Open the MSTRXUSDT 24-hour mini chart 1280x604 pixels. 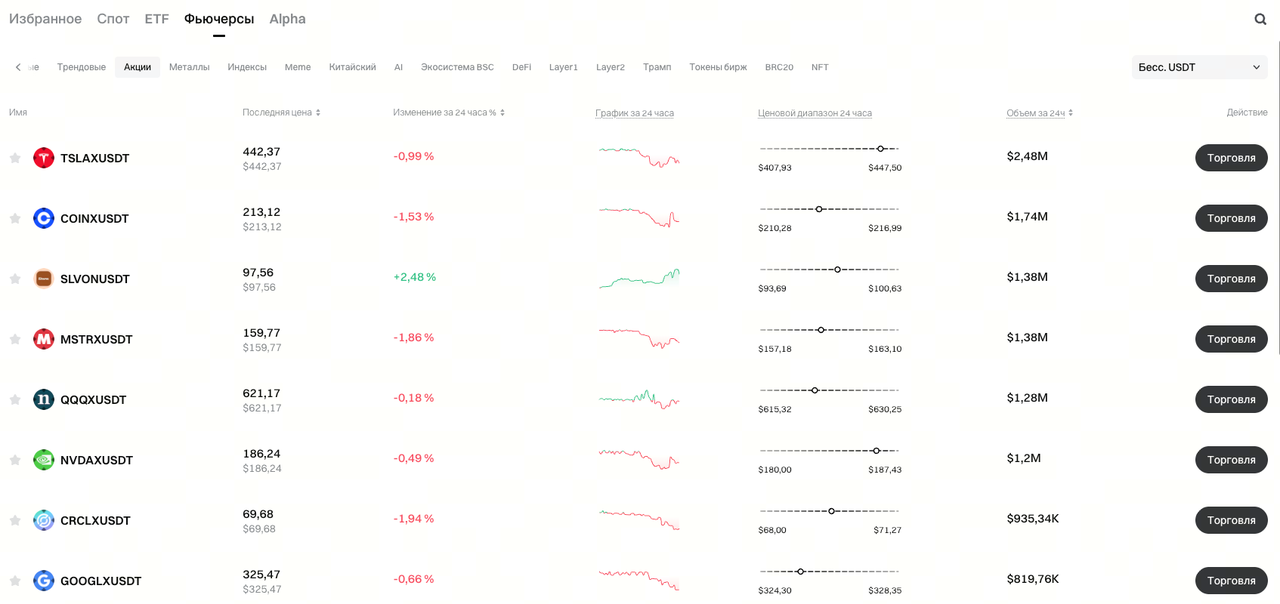pyautogui.click(x=639, y=338)
